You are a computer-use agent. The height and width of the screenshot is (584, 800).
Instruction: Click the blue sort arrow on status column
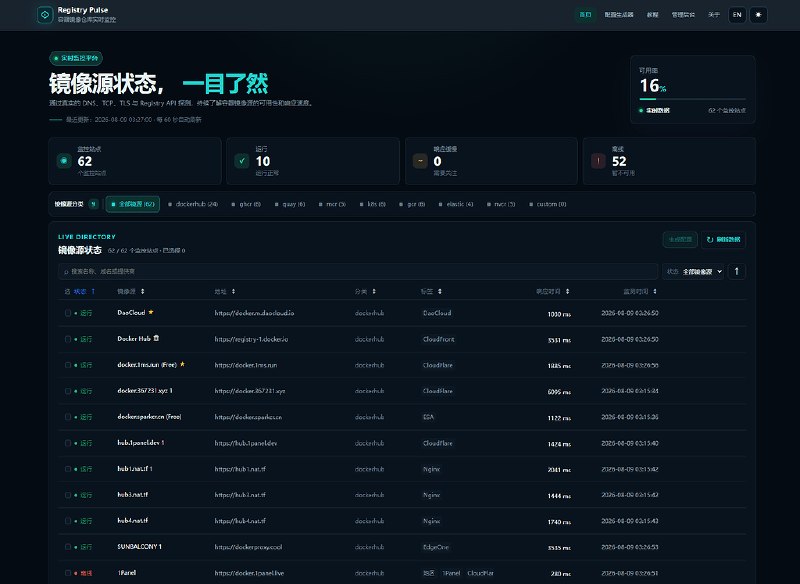pos(93,291)
